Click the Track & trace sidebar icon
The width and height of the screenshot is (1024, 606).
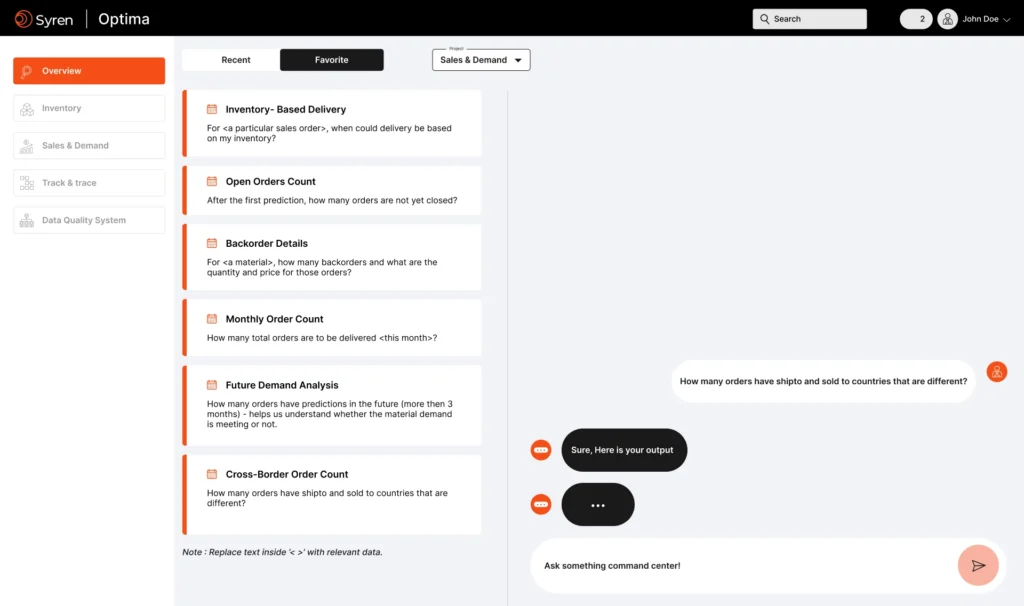point(27,183)
